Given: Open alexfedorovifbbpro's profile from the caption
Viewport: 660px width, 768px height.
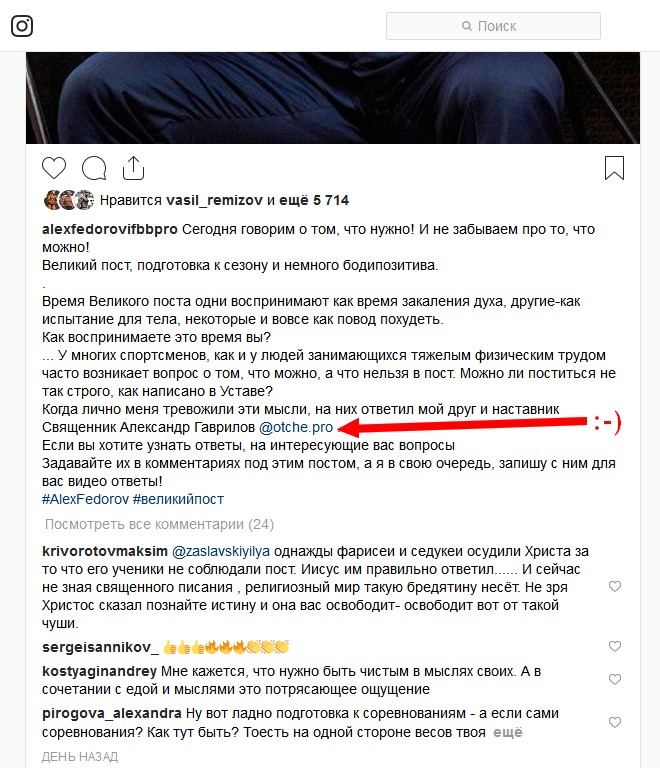Looking at the screenshot, I should click(x=110, y=229).
